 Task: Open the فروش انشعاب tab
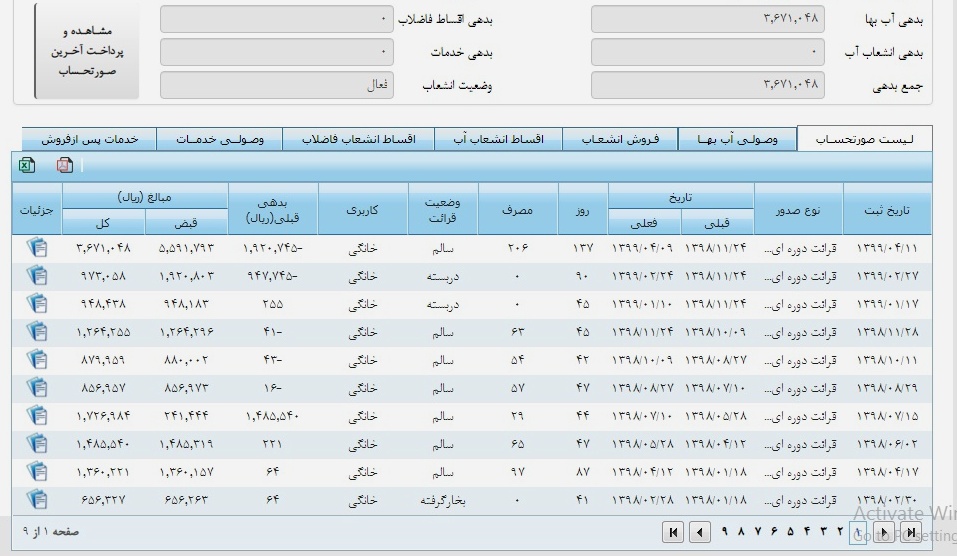click(x=620, y=140)
